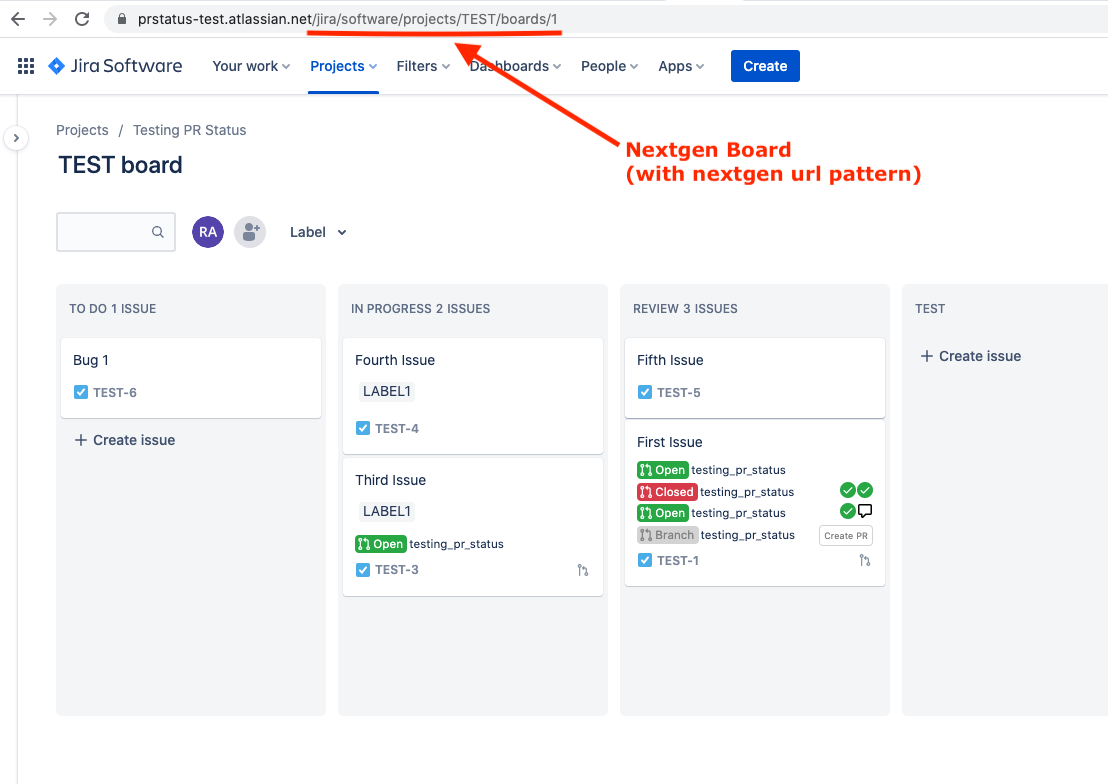The width and height of the screenshot is (1108, 784).
Task: Click the REVIEW 3 ISSUES column header
Action: (685, 309)
